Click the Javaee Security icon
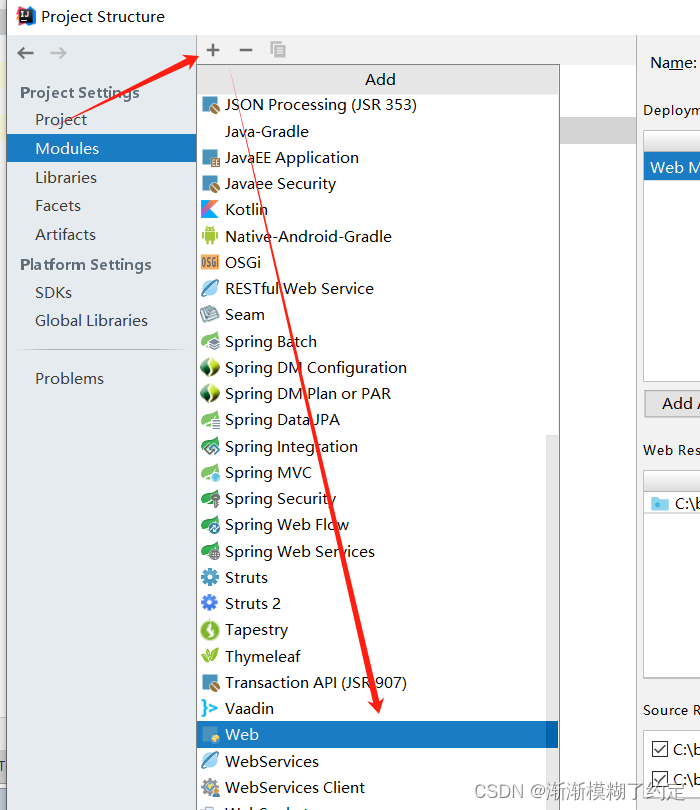 tap(211, 183)
